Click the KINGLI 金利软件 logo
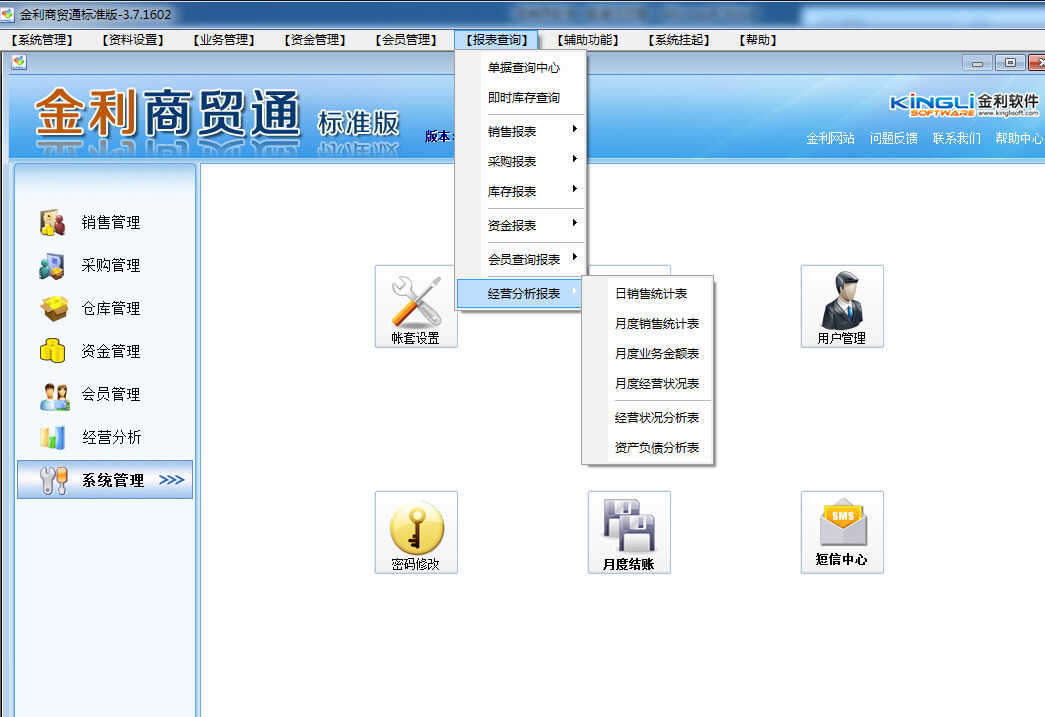This screenshot has height=717, width=1045. (964, 104)
